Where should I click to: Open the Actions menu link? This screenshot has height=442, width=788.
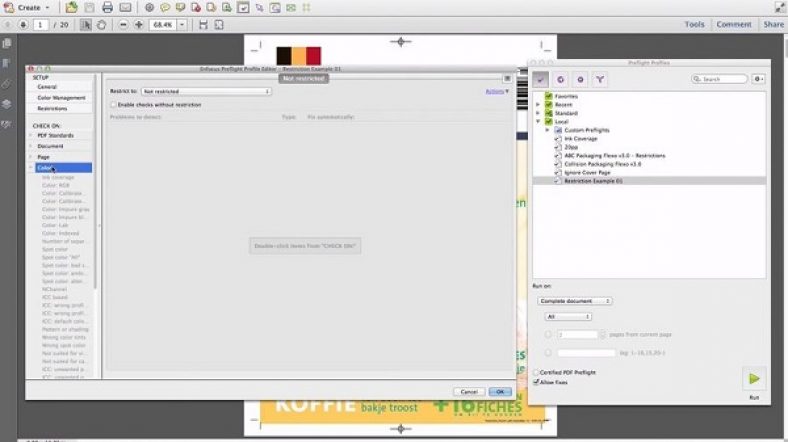click(497, 91)
